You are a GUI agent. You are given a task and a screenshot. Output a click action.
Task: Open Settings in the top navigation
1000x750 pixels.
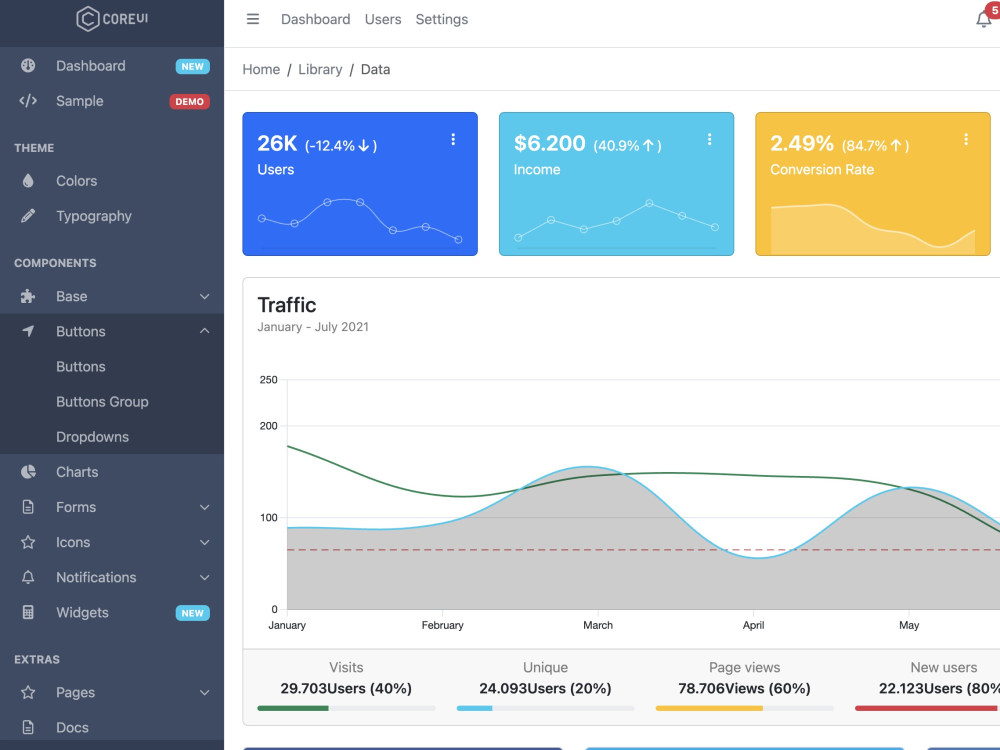click(441, 19)
